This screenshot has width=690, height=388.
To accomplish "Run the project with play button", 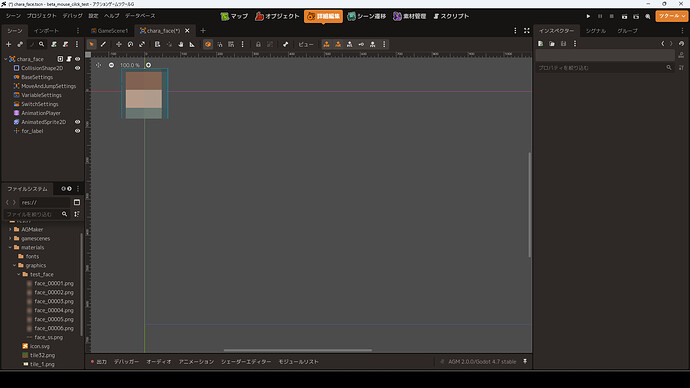I will coord(588,16).
